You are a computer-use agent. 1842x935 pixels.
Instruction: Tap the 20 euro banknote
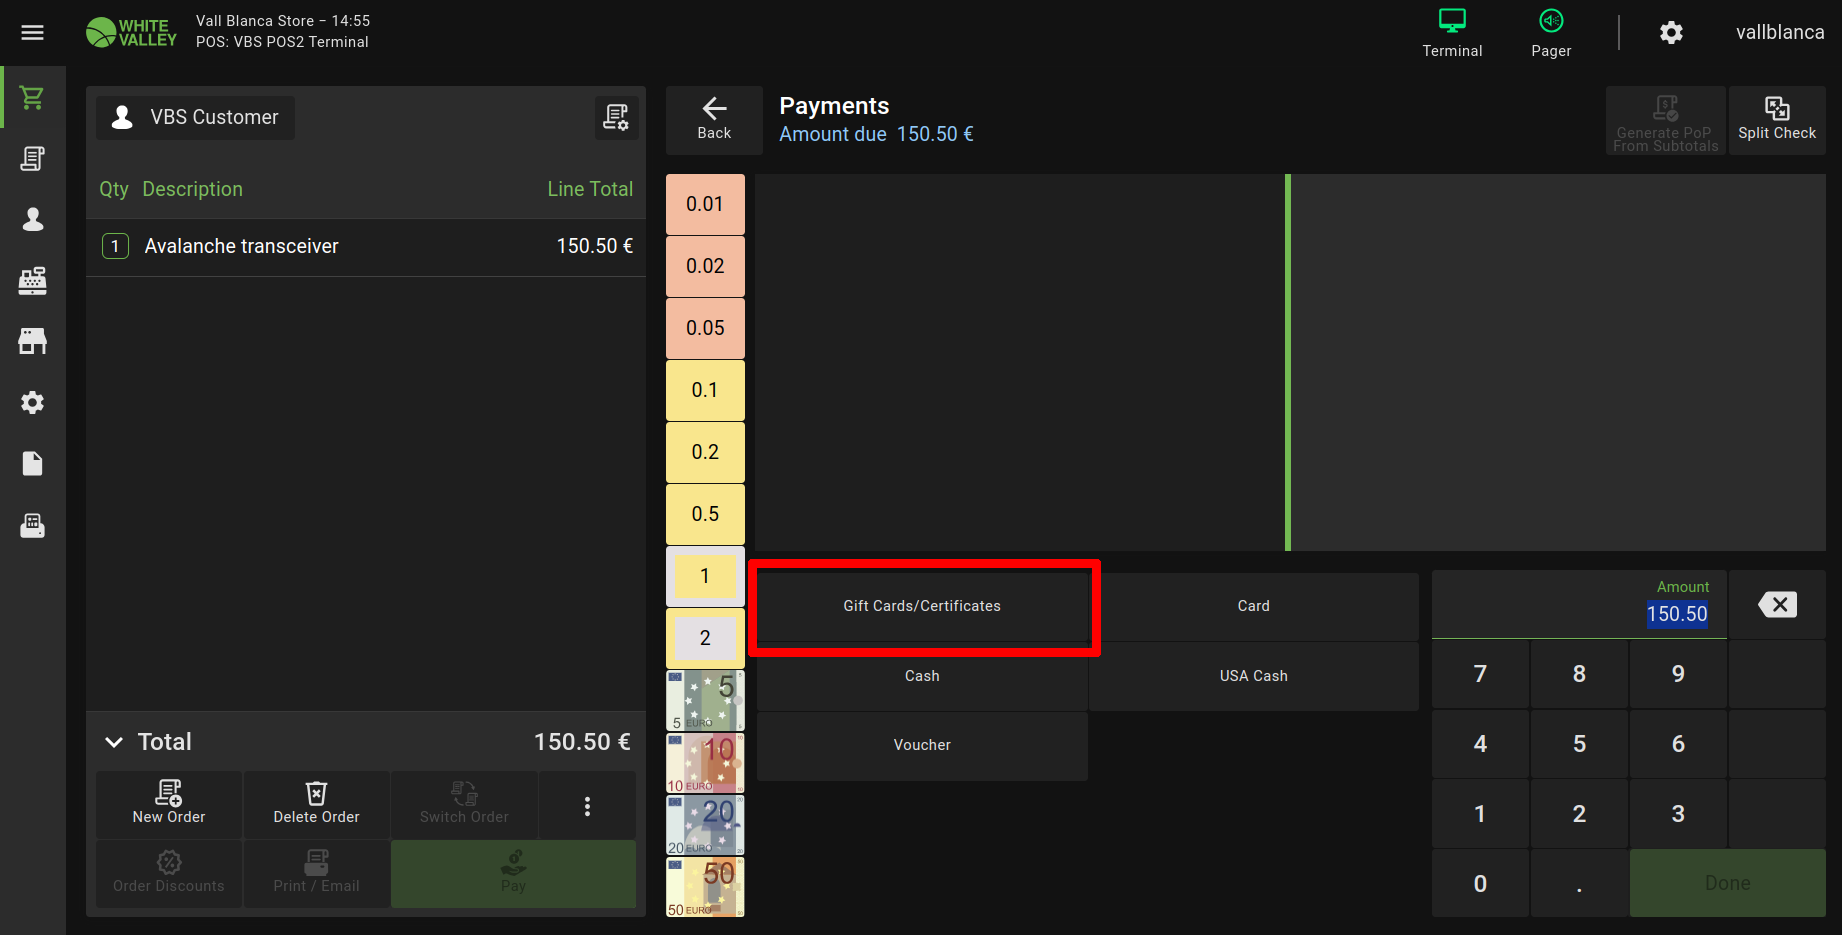click(x=705, y=825)
